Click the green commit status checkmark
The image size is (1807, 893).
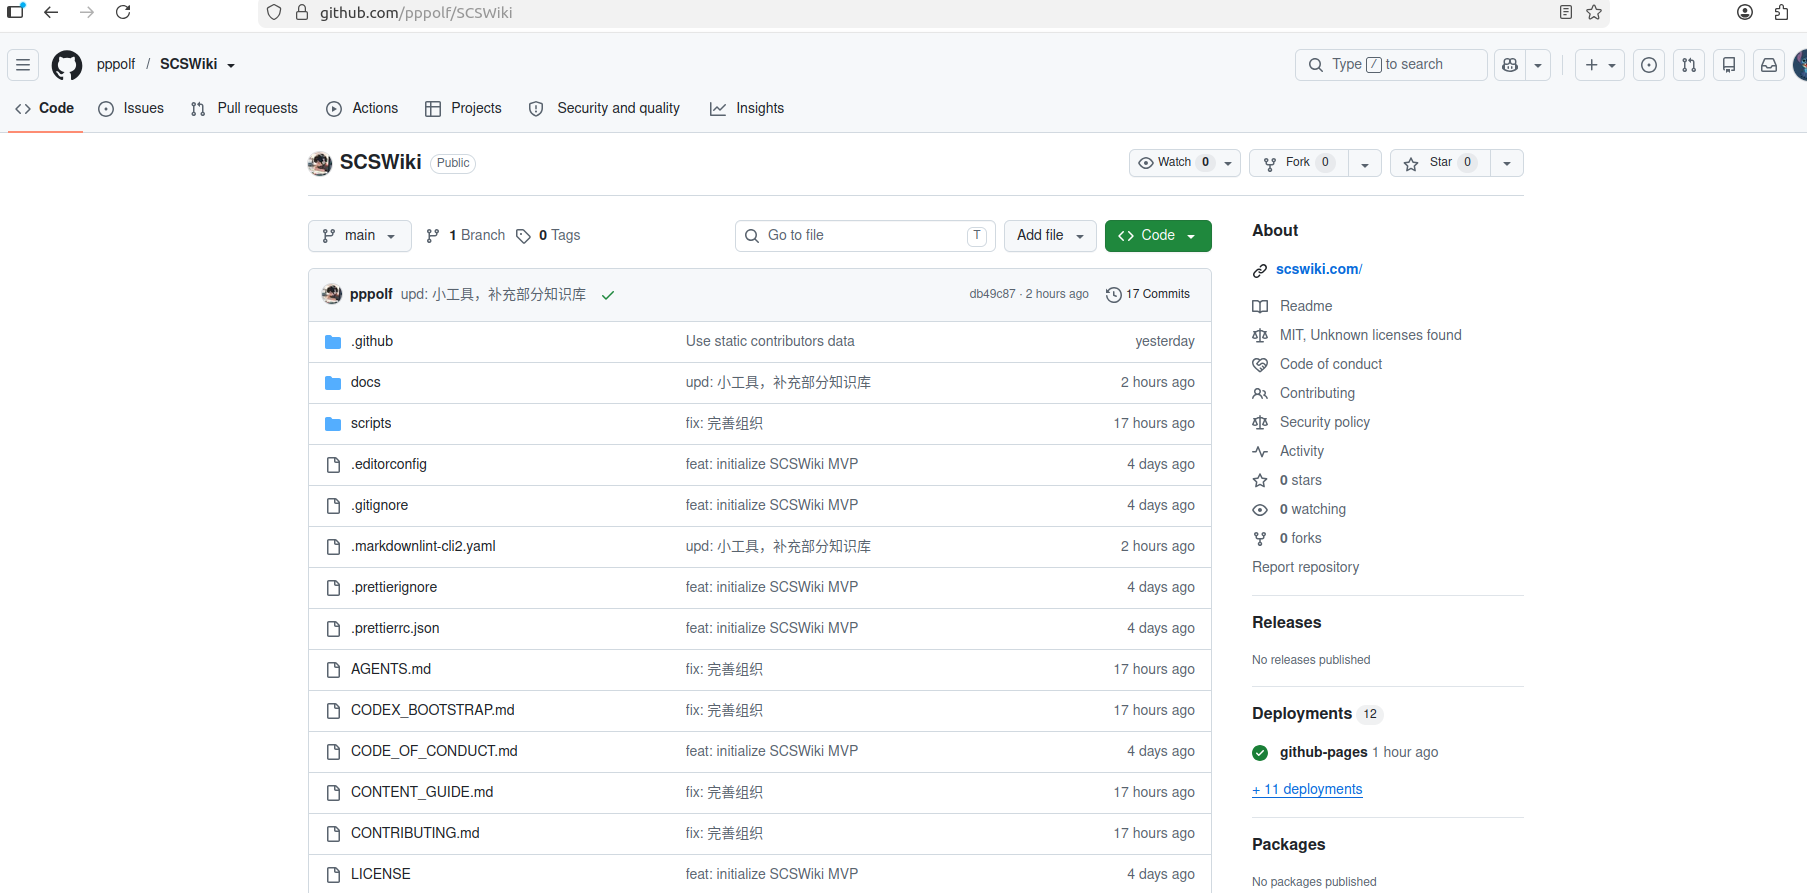(x=607, y=295)
